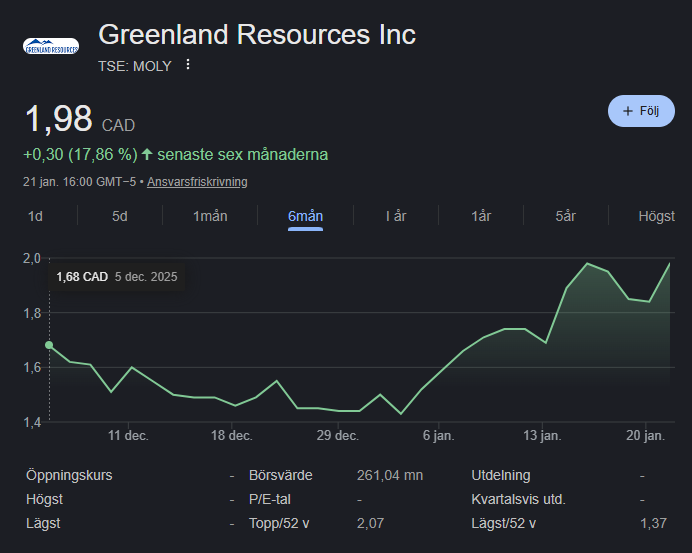This screenshot has width=692, height=553.
Task: View the 5år chart range
Action: [x=566, y=216]
